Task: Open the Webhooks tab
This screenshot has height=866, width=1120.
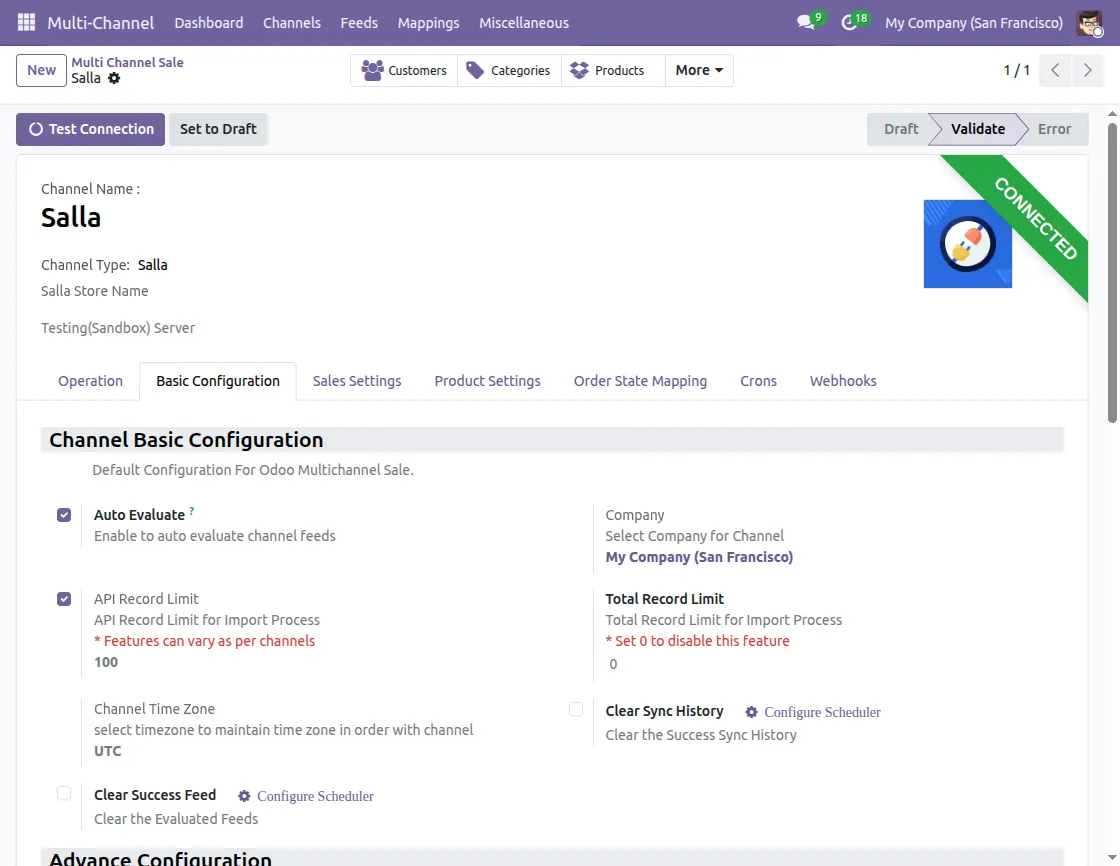Action: [x=842, y=381]
